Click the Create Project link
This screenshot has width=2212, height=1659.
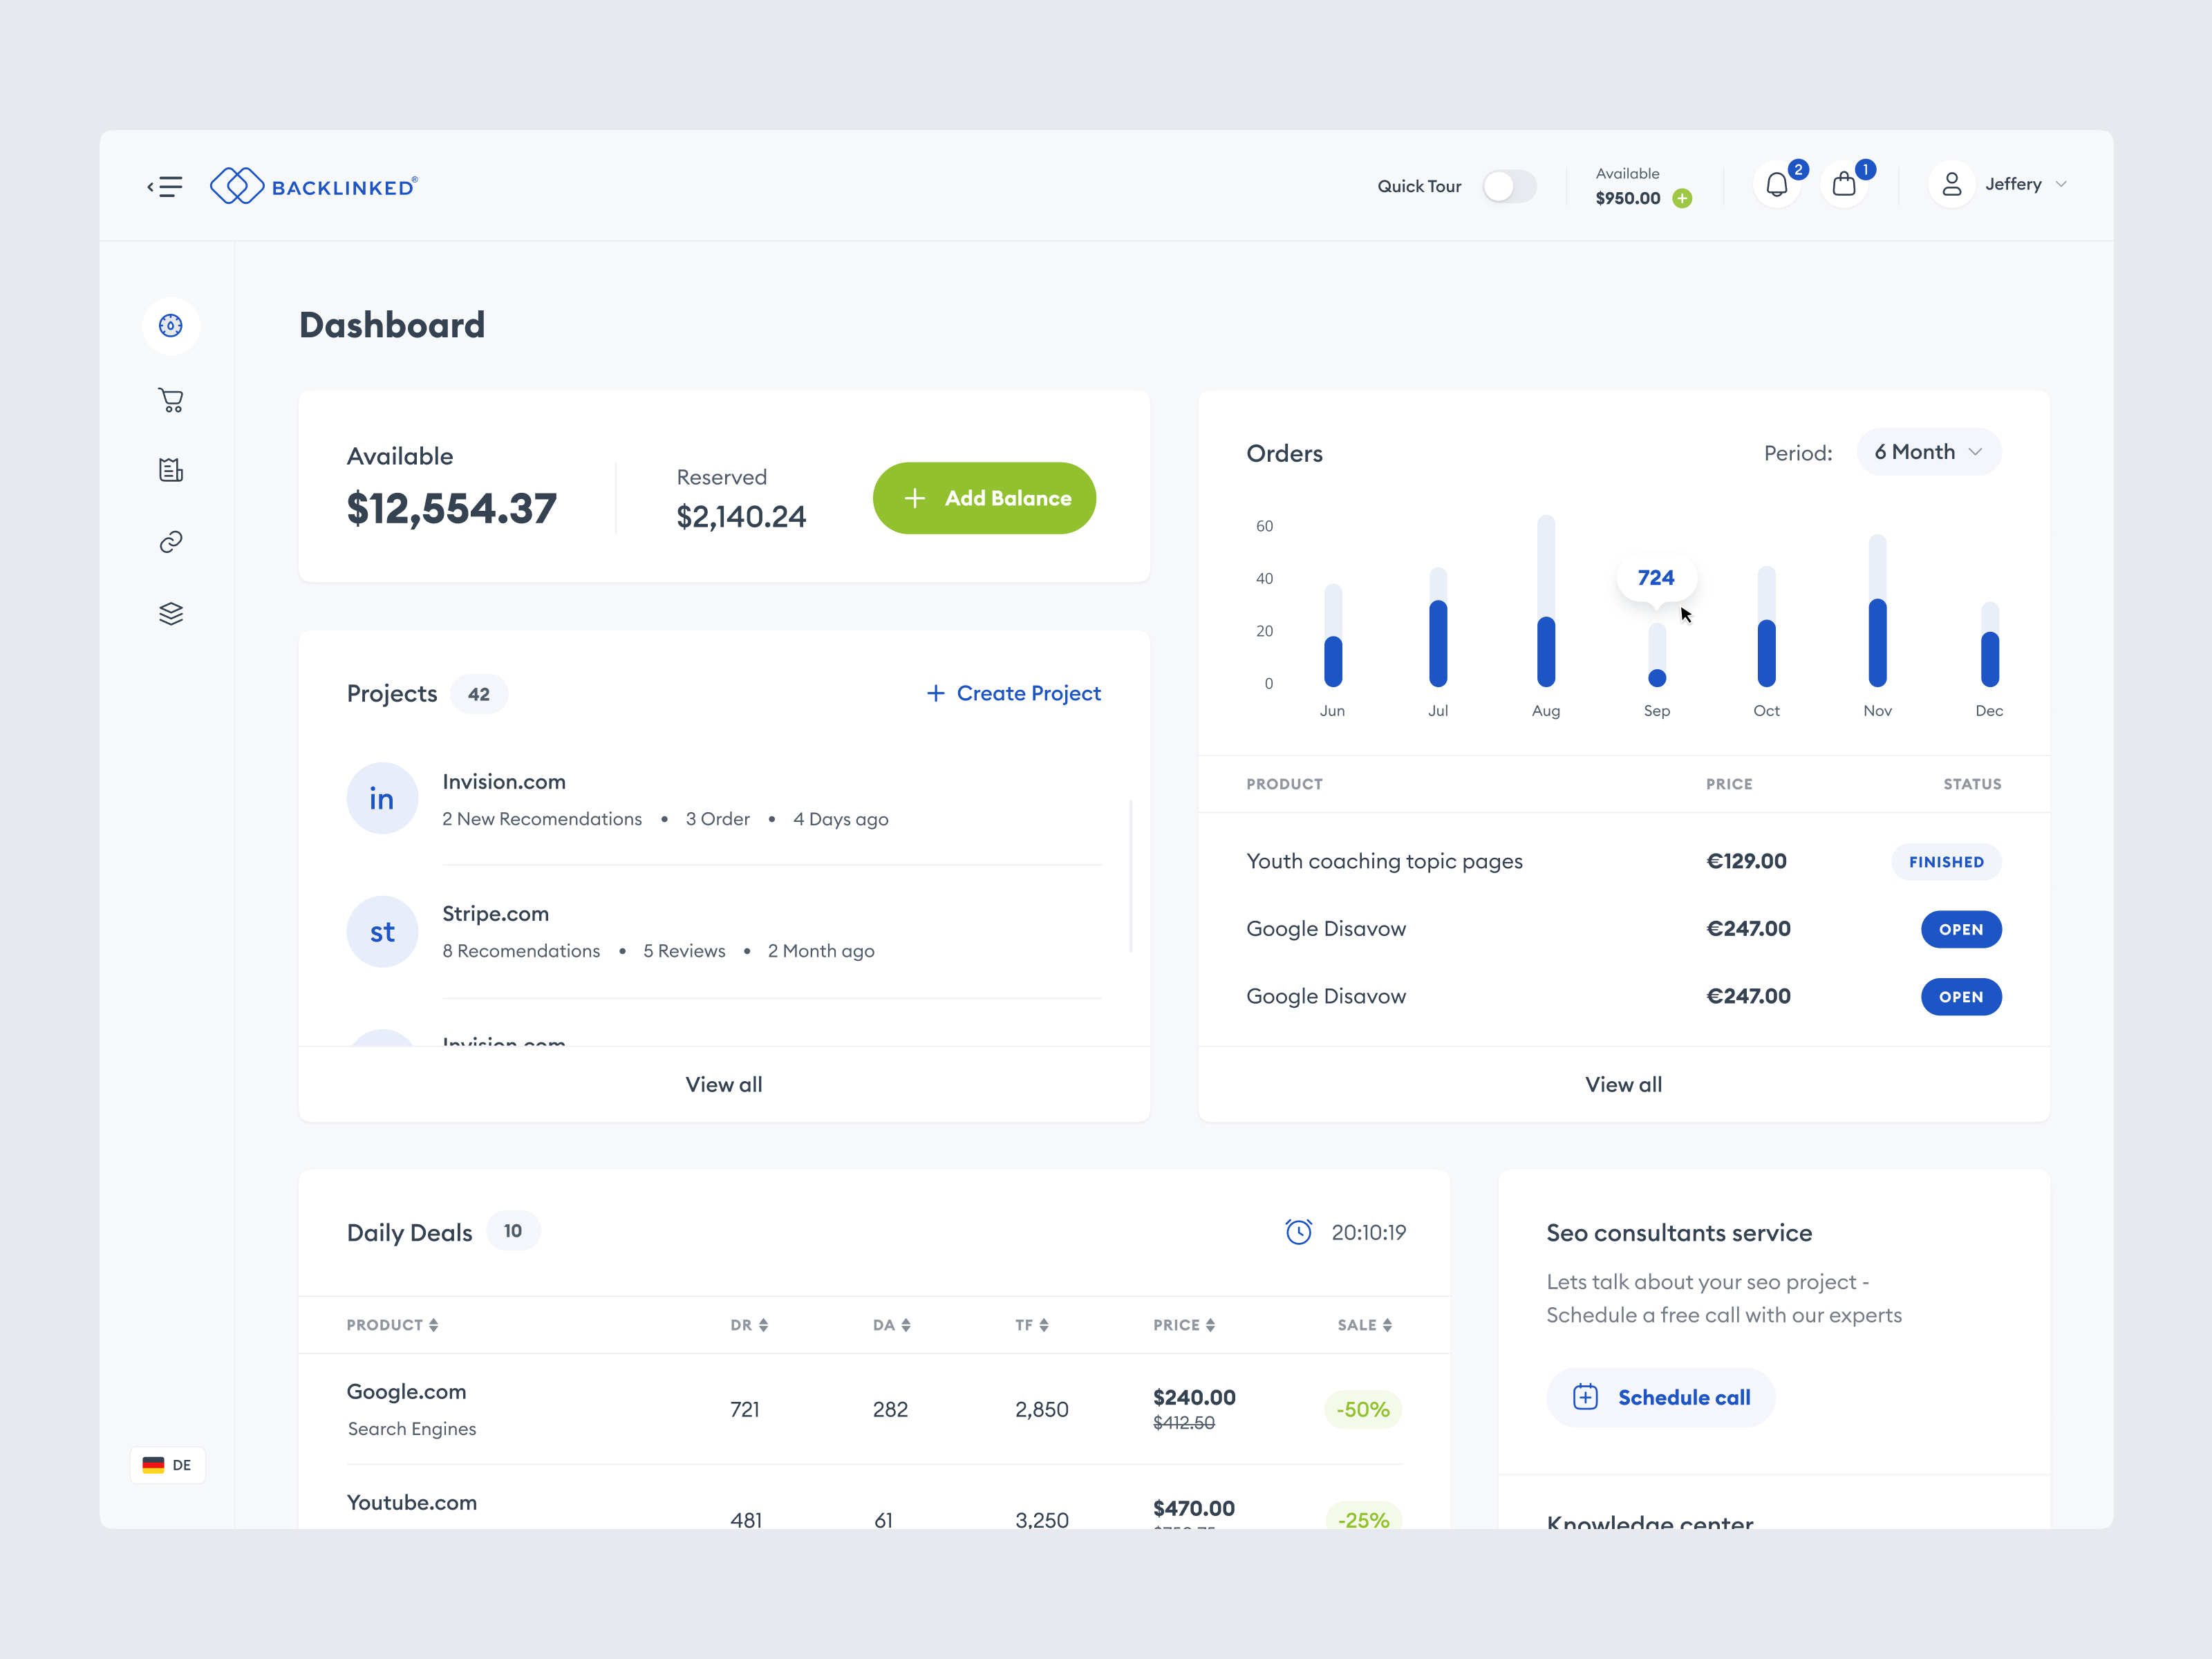[x=1014, y=693]
